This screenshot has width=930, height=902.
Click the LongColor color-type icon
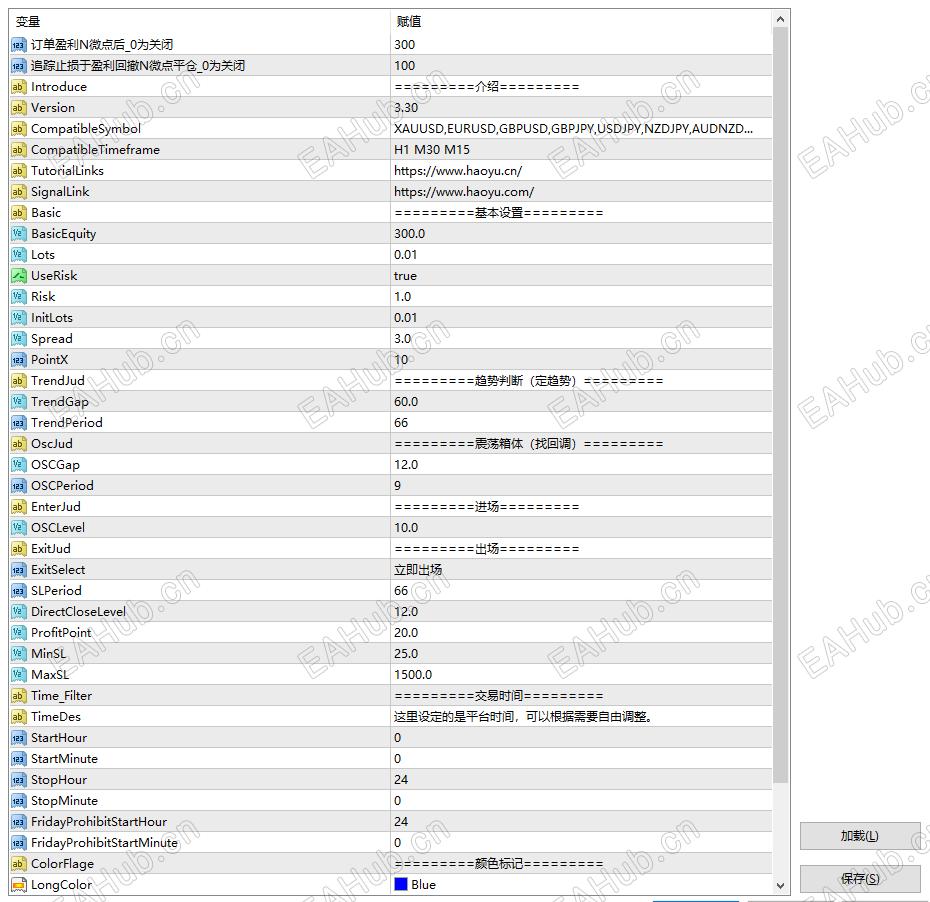pyautogui.click(x=18, y=885)
